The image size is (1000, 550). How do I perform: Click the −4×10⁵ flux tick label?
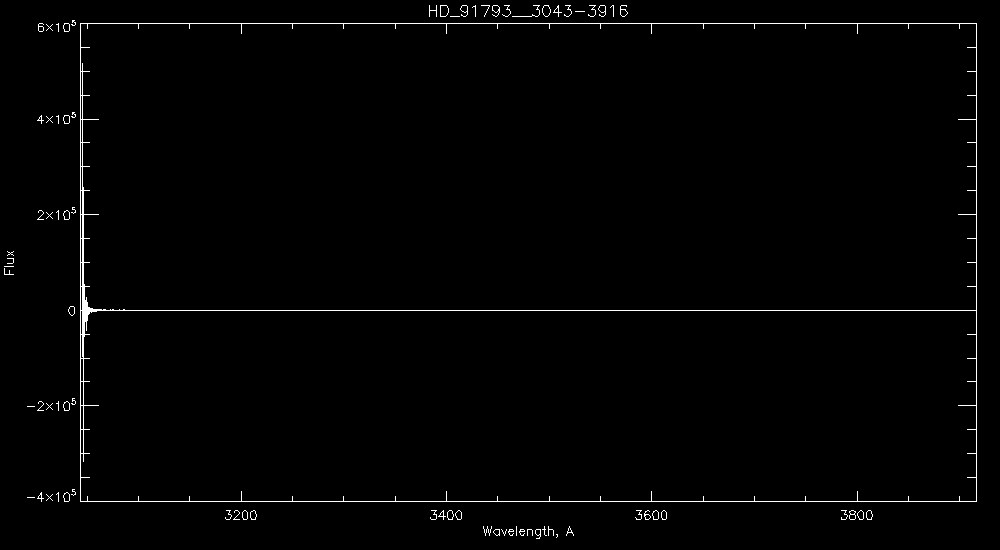(x=52, y=496)
